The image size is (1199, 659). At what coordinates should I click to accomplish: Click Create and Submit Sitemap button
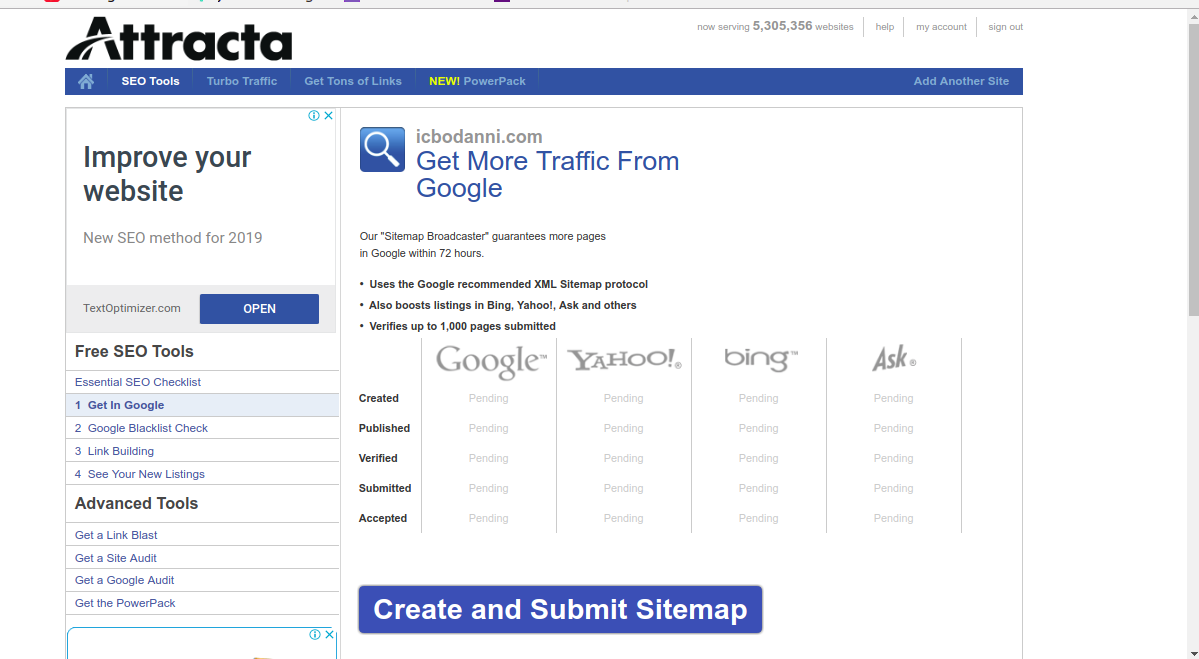[561, 609]
